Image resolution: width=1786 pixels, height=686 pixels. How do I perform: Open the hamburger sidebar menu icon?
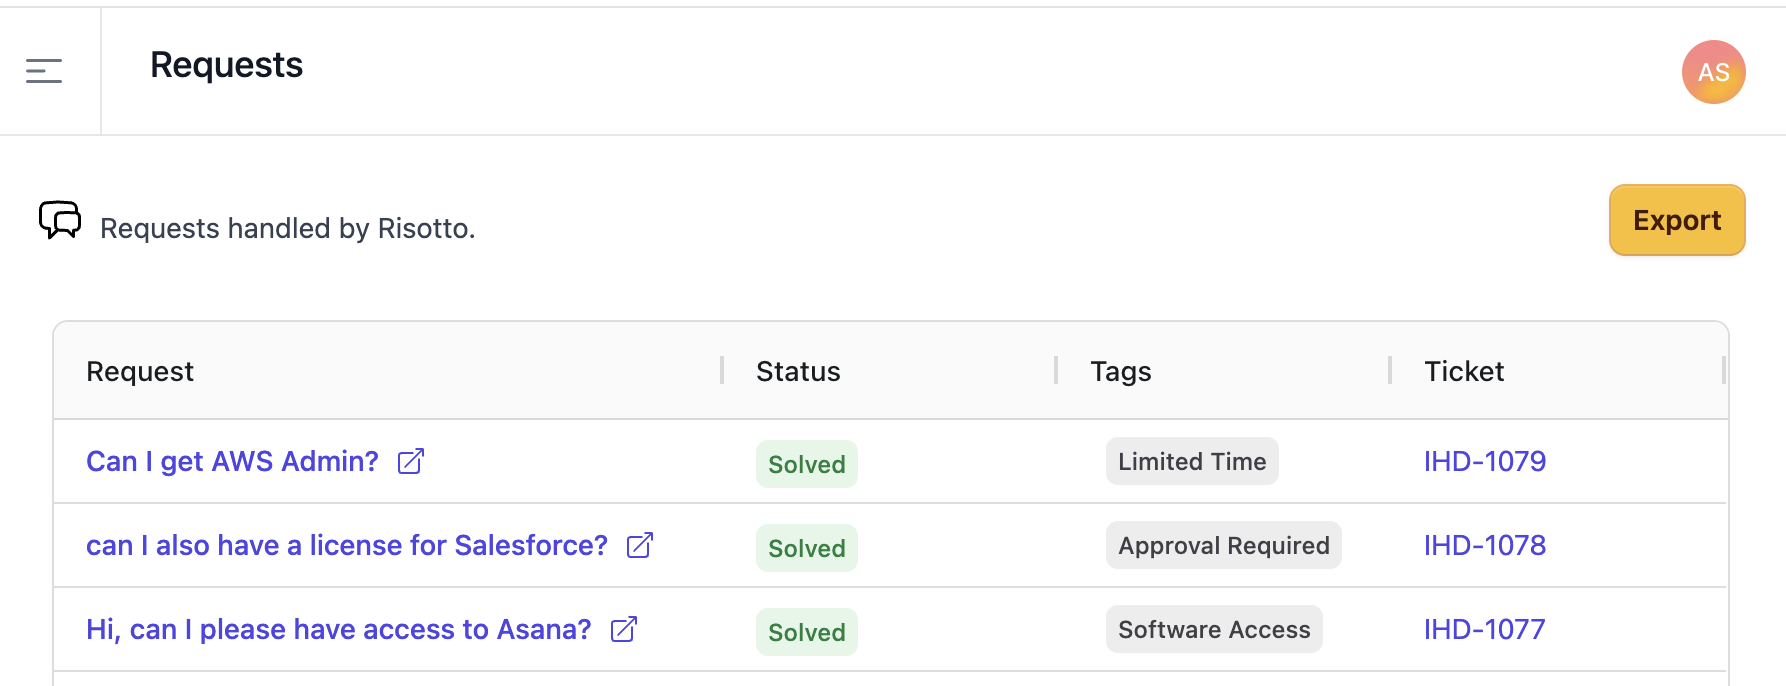tap(44, 71)
